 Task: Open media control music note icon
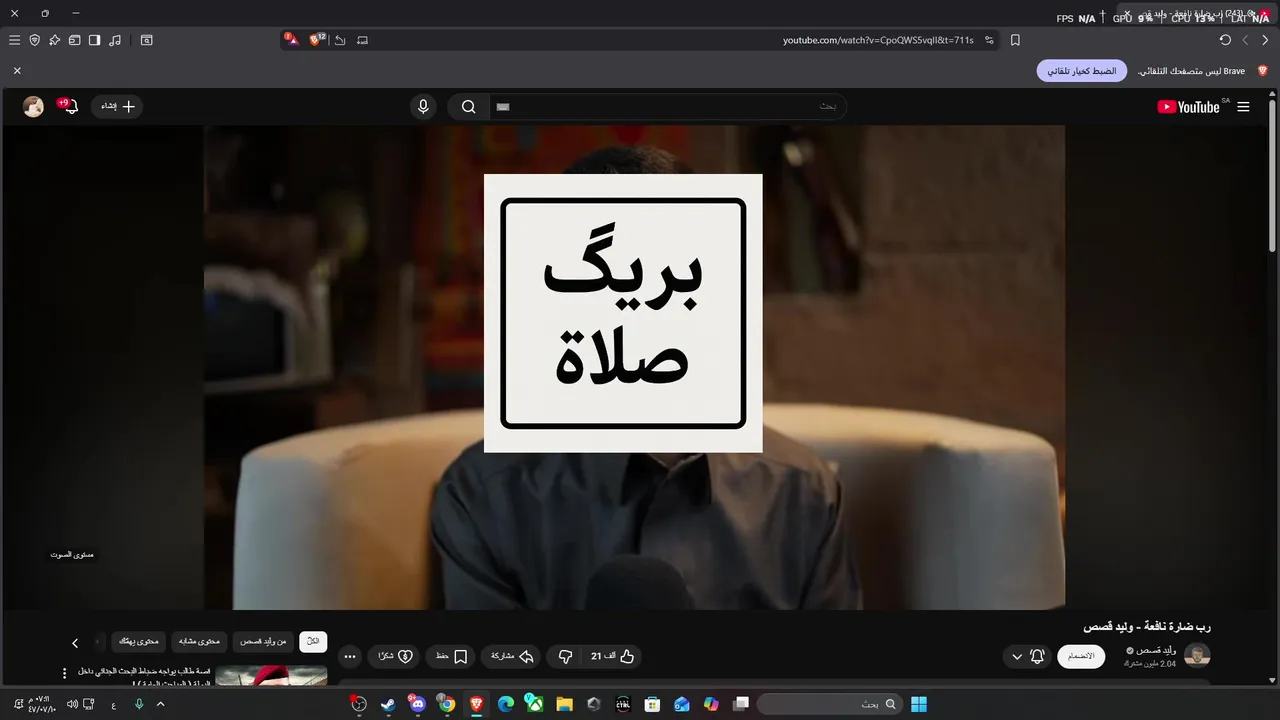click(115, 40)
